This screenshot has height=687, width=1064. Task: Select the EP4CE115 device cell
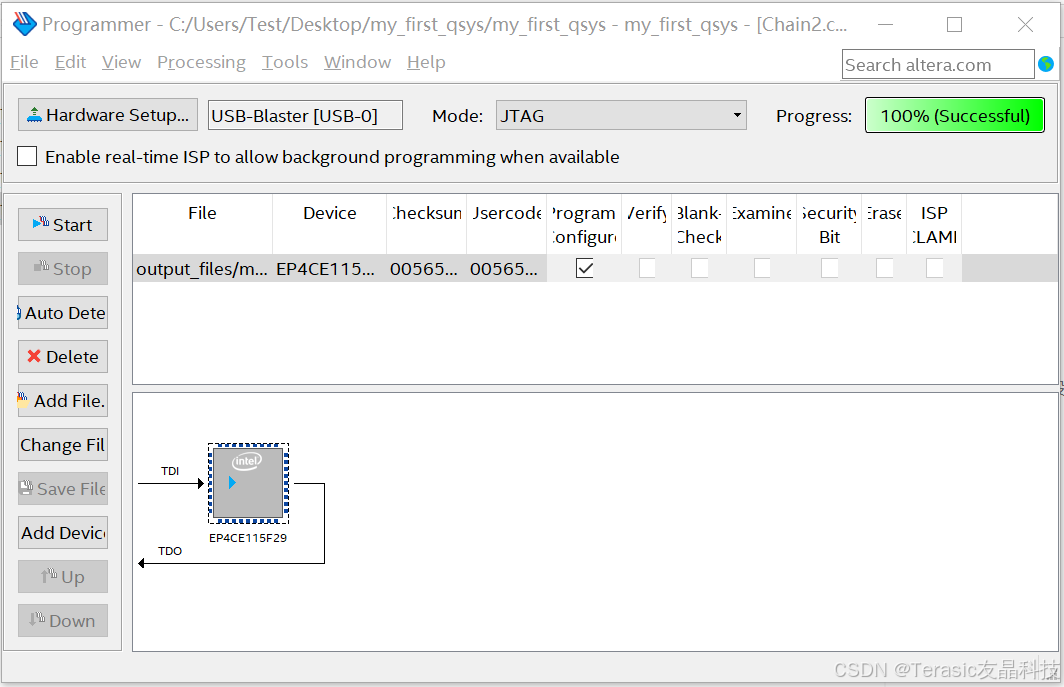[x=329, y=269]
